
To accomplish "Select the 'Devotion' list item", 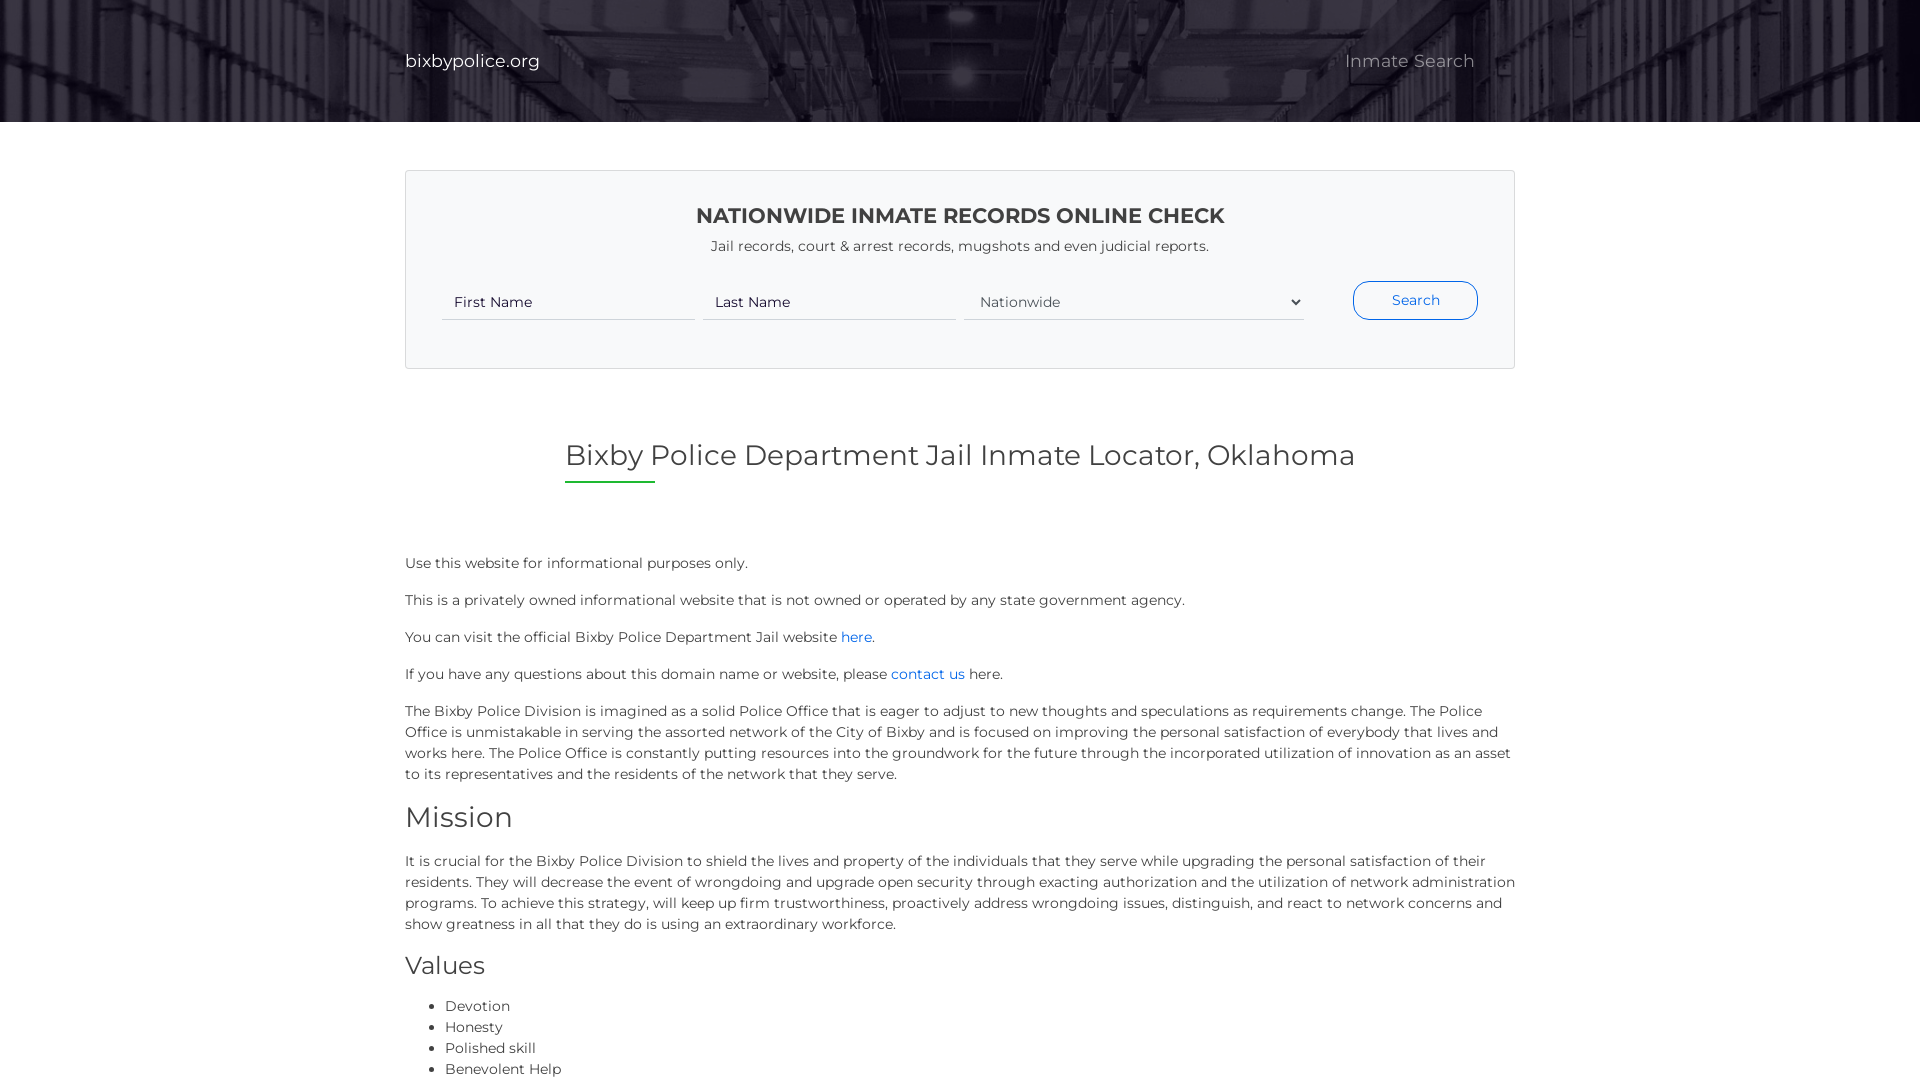I will tap(477, 1006).
